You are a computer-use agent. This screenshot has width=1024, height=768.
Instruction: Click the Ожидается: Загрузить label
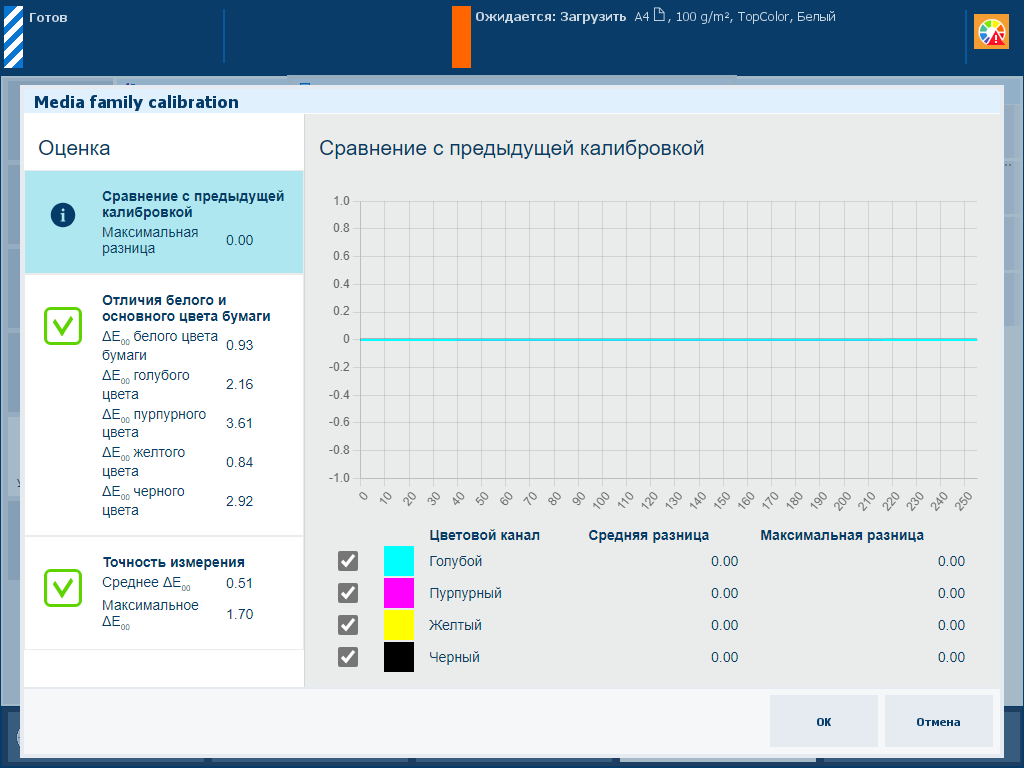pyautogui.click(x=551, y=17)
